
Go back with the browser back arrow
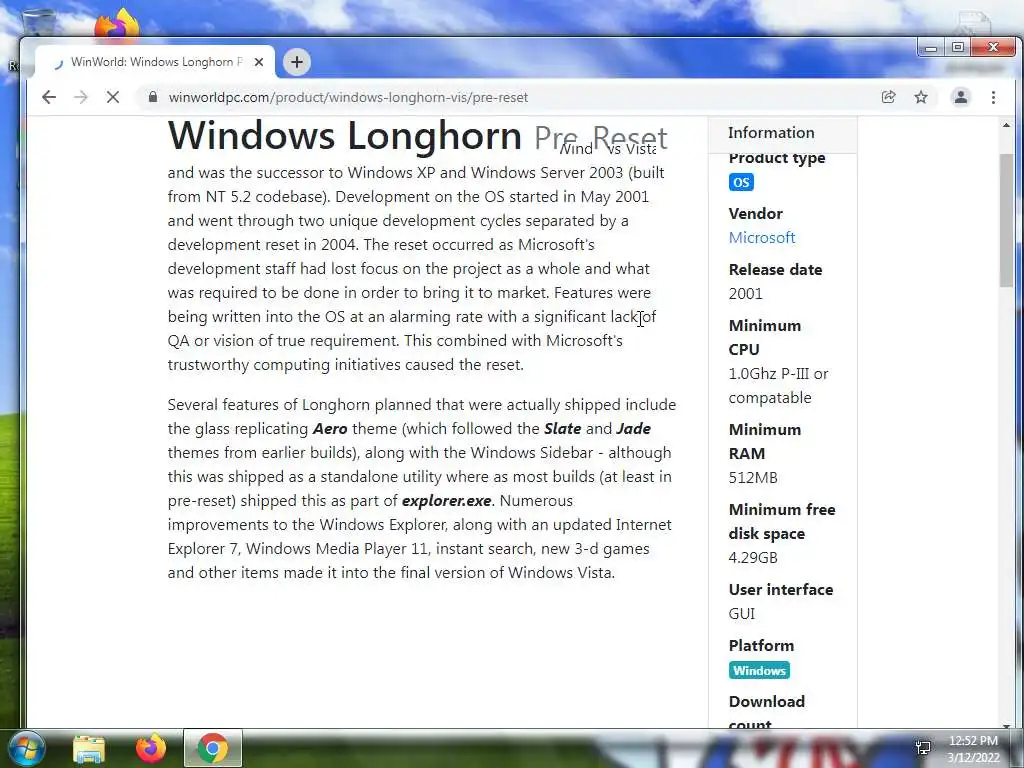point(49,97)
